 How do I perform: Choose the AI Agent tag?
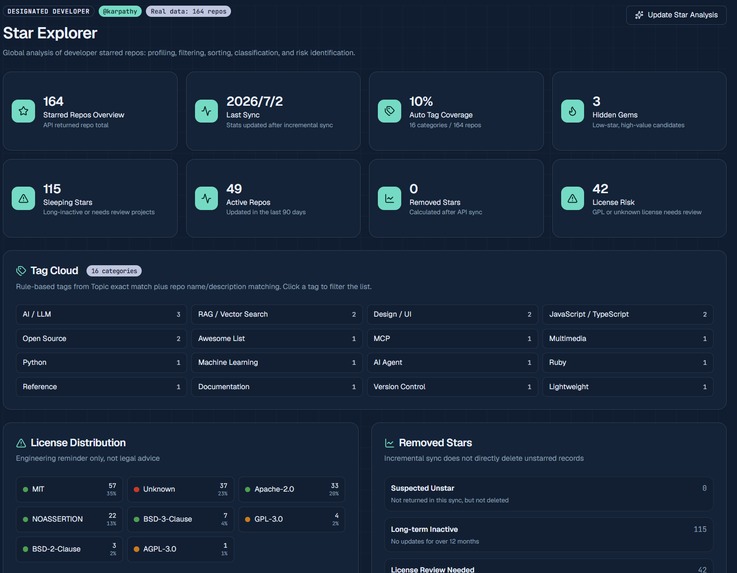[x=452, y=362]
